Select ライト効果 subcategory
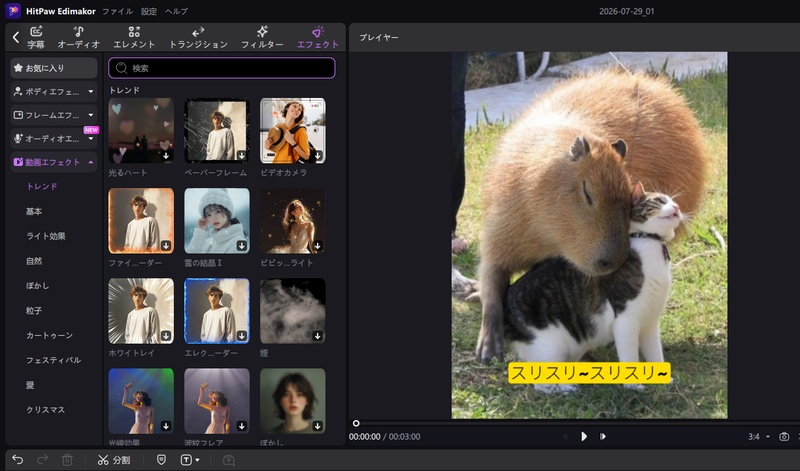This screenshot has width=800, height=471. 46,236
